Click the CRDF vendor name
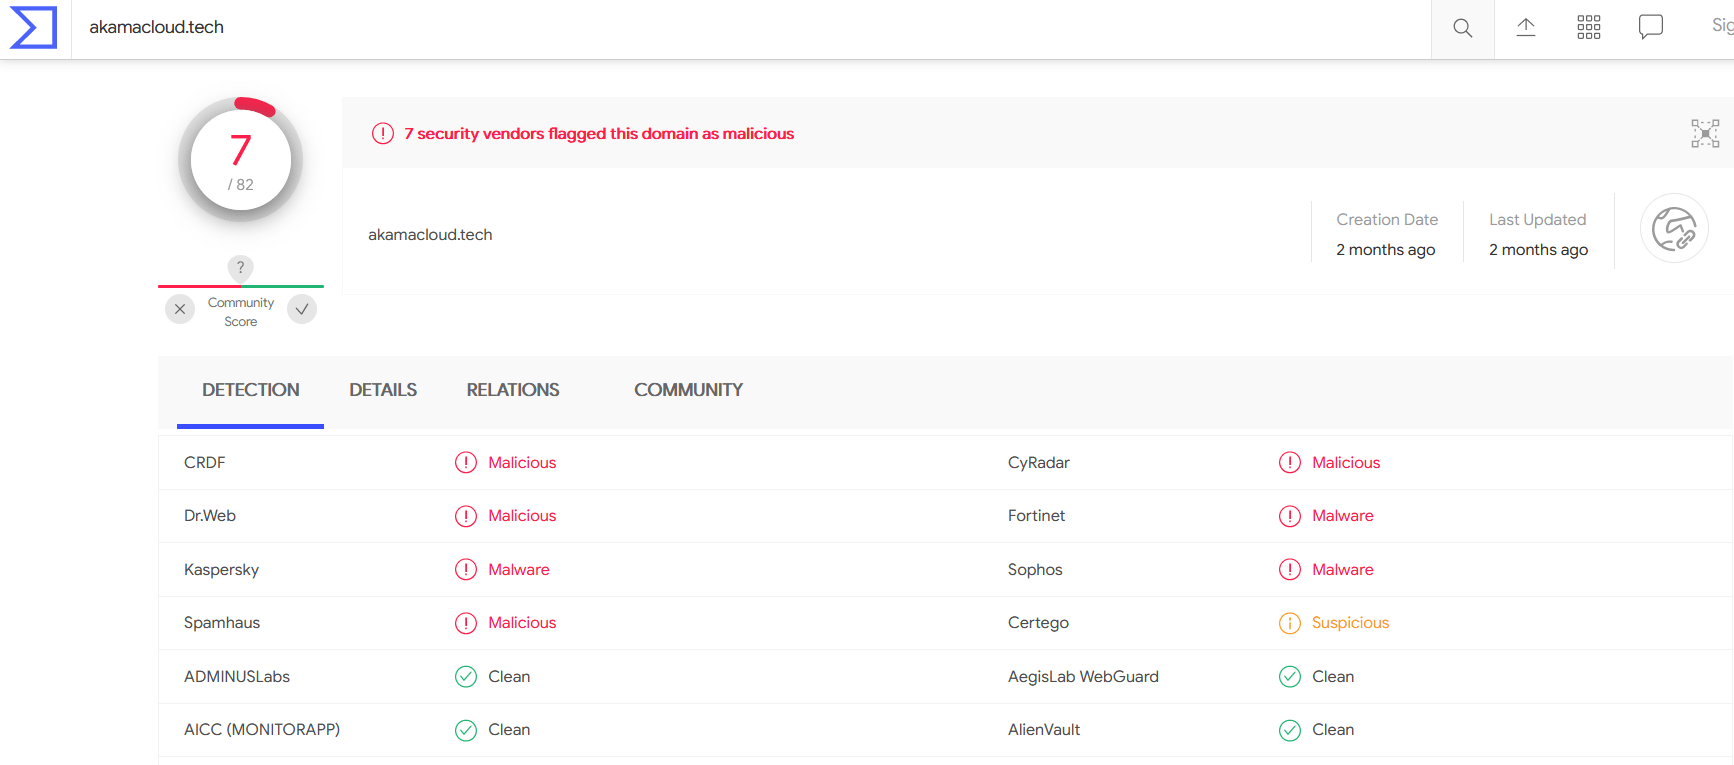This screenshot has height=765, width=1734. (204, 462)
